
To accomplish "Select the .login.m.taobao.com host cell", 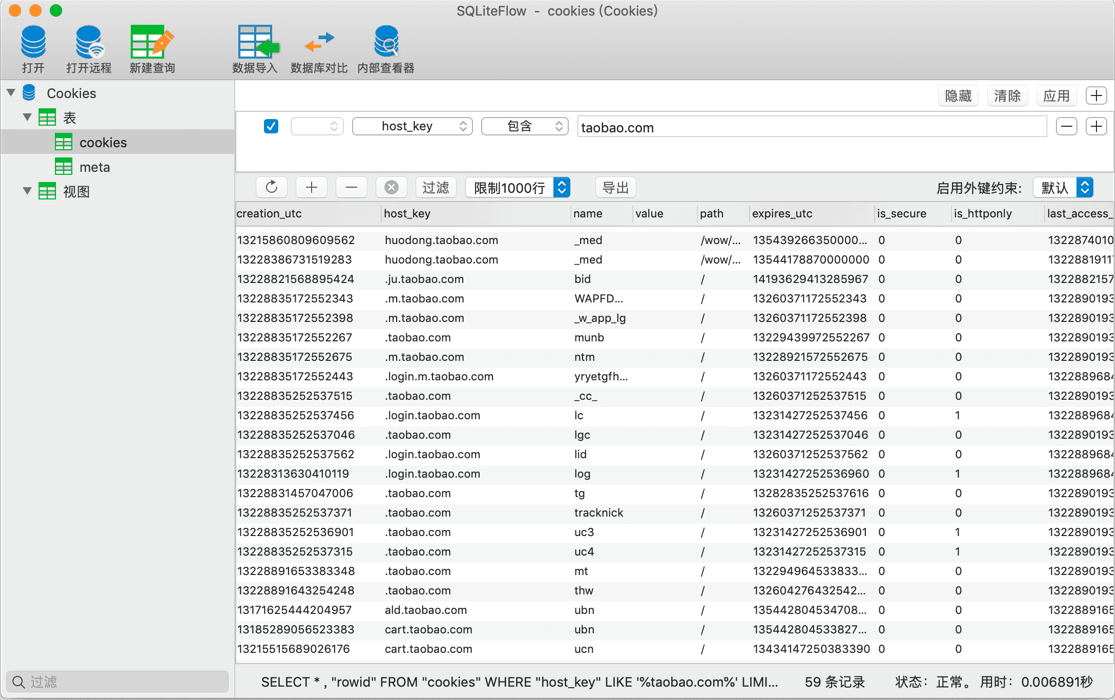I will click(x=439, y=376).
